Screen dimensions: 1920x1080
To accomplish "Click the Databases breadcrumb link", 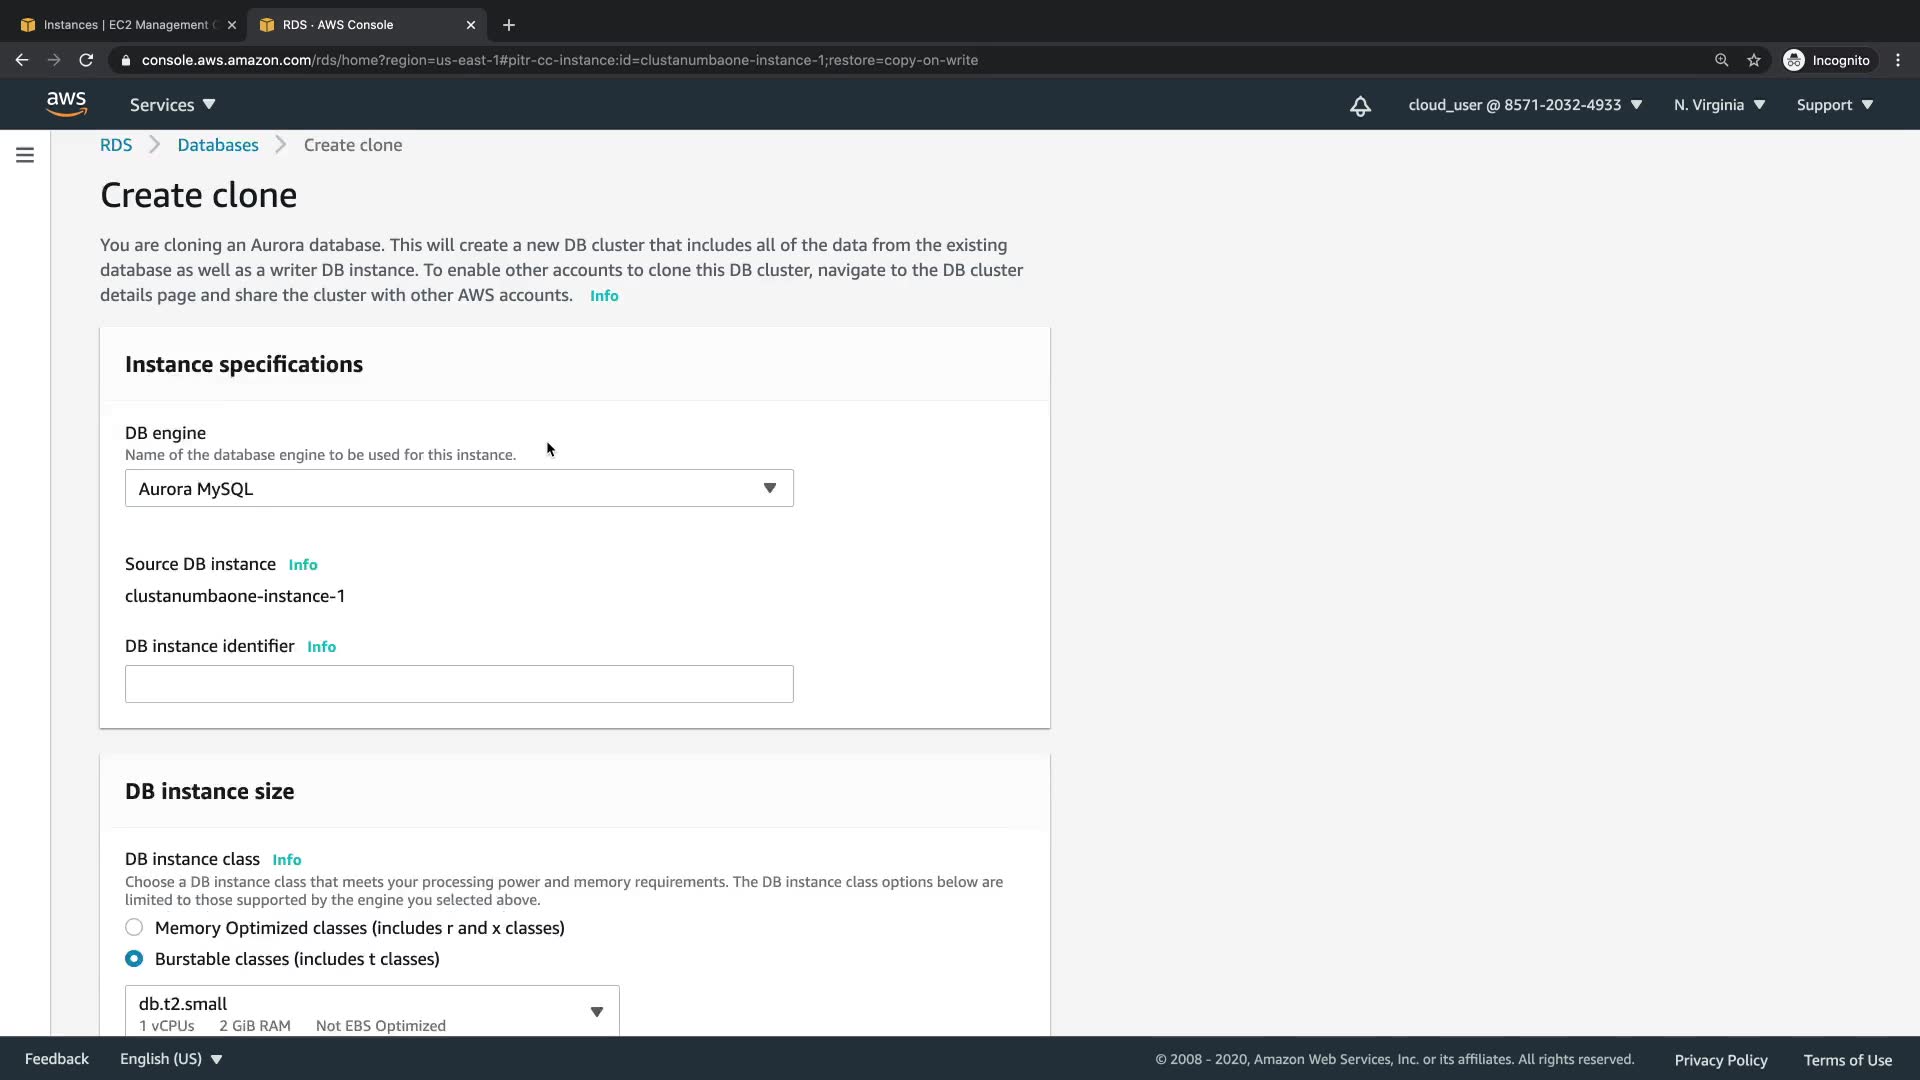I will [217, 145].
